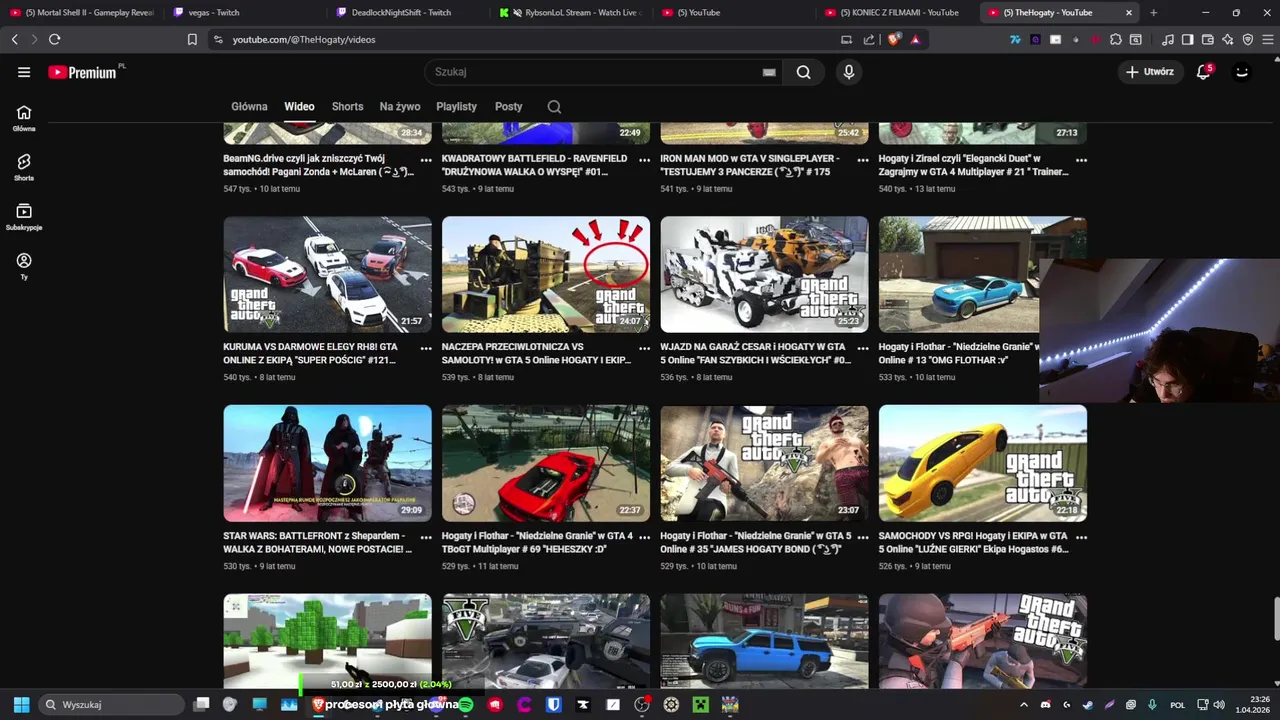
Task: Click the Utwórz create button
Action: click(1150, 72)
